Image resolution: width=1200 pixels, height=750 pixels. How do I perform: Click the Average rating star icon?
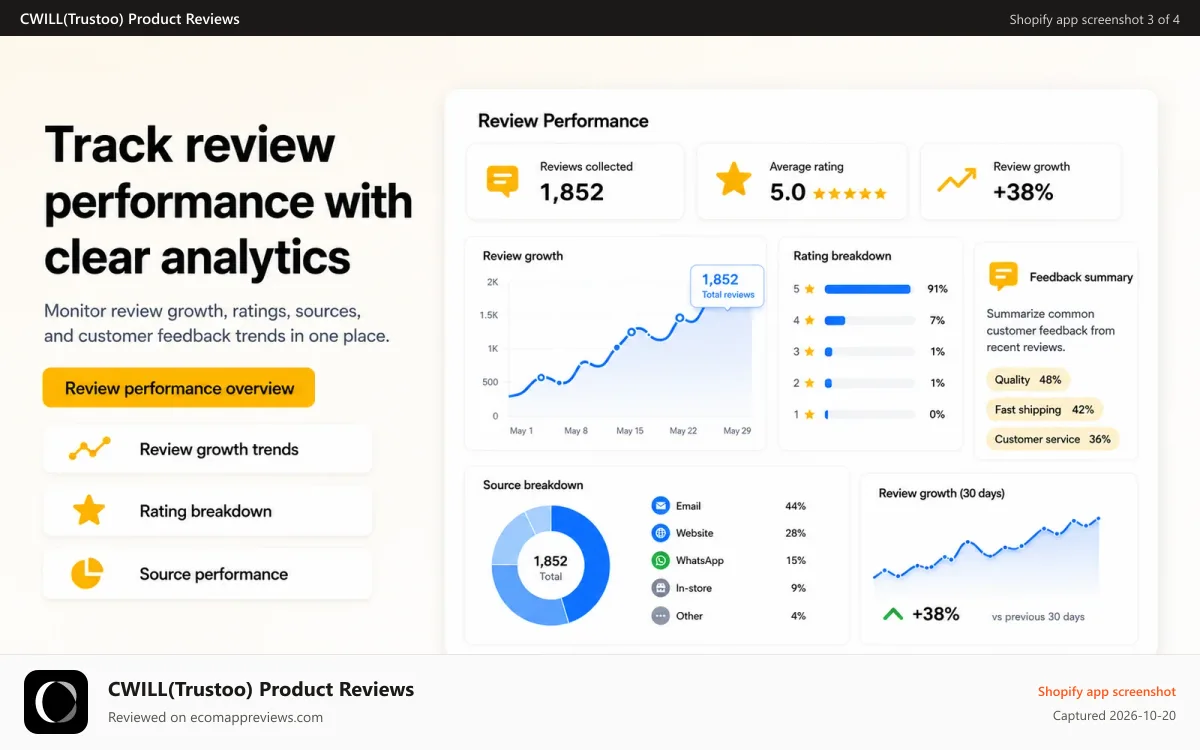click(734, 180)
